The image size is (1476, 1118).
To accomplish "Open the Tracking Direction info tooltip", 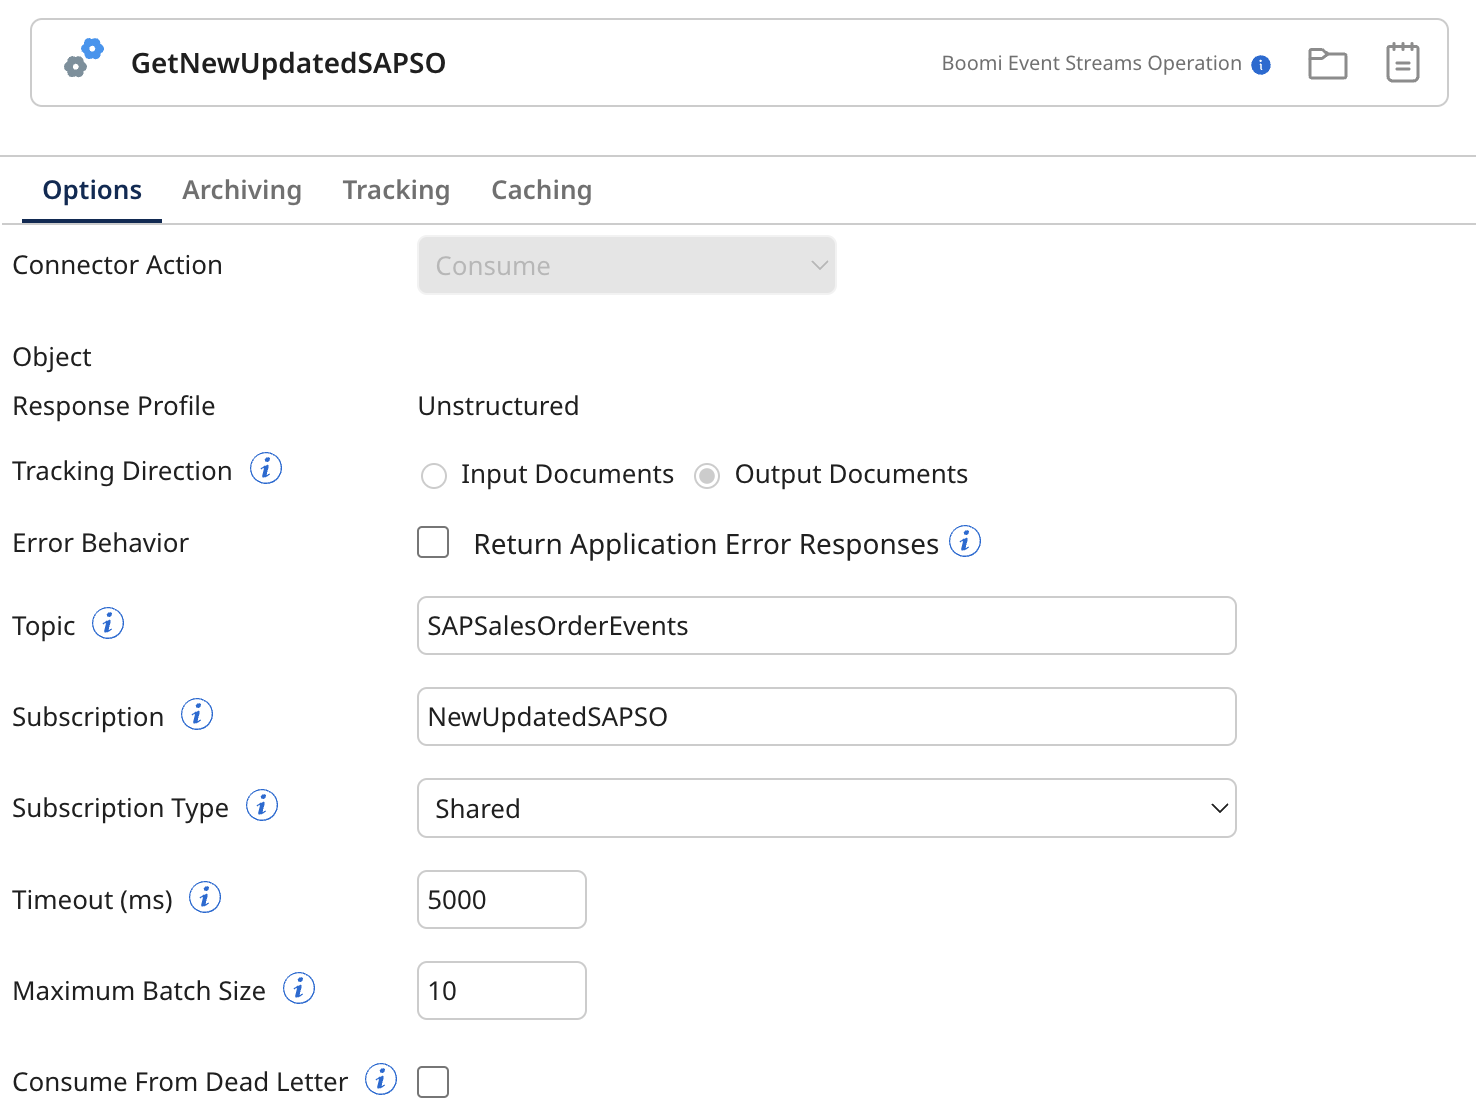I will [266, 468].
